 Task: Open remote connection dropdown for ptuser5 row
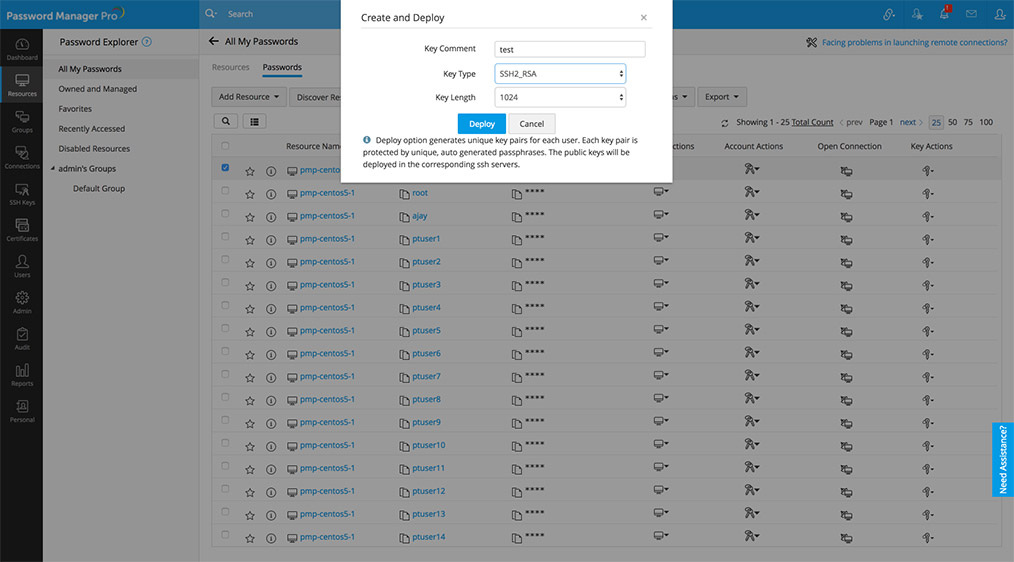click(661, 329)
